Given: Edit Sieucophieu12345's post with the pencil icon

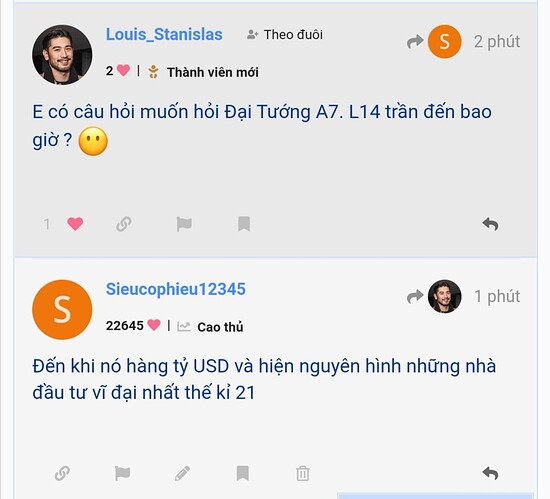Looking at the screenshot, I should pyautogui.click(x=182, y=473).
